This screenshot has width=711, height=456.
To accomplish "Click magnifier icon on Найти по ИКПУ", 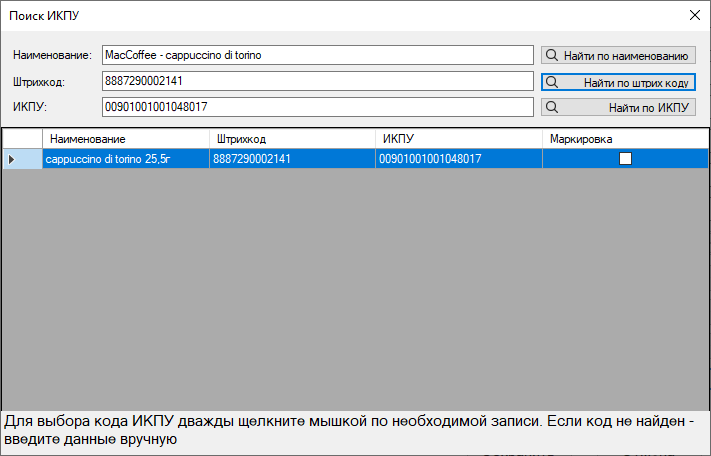I will pos(551,107).
